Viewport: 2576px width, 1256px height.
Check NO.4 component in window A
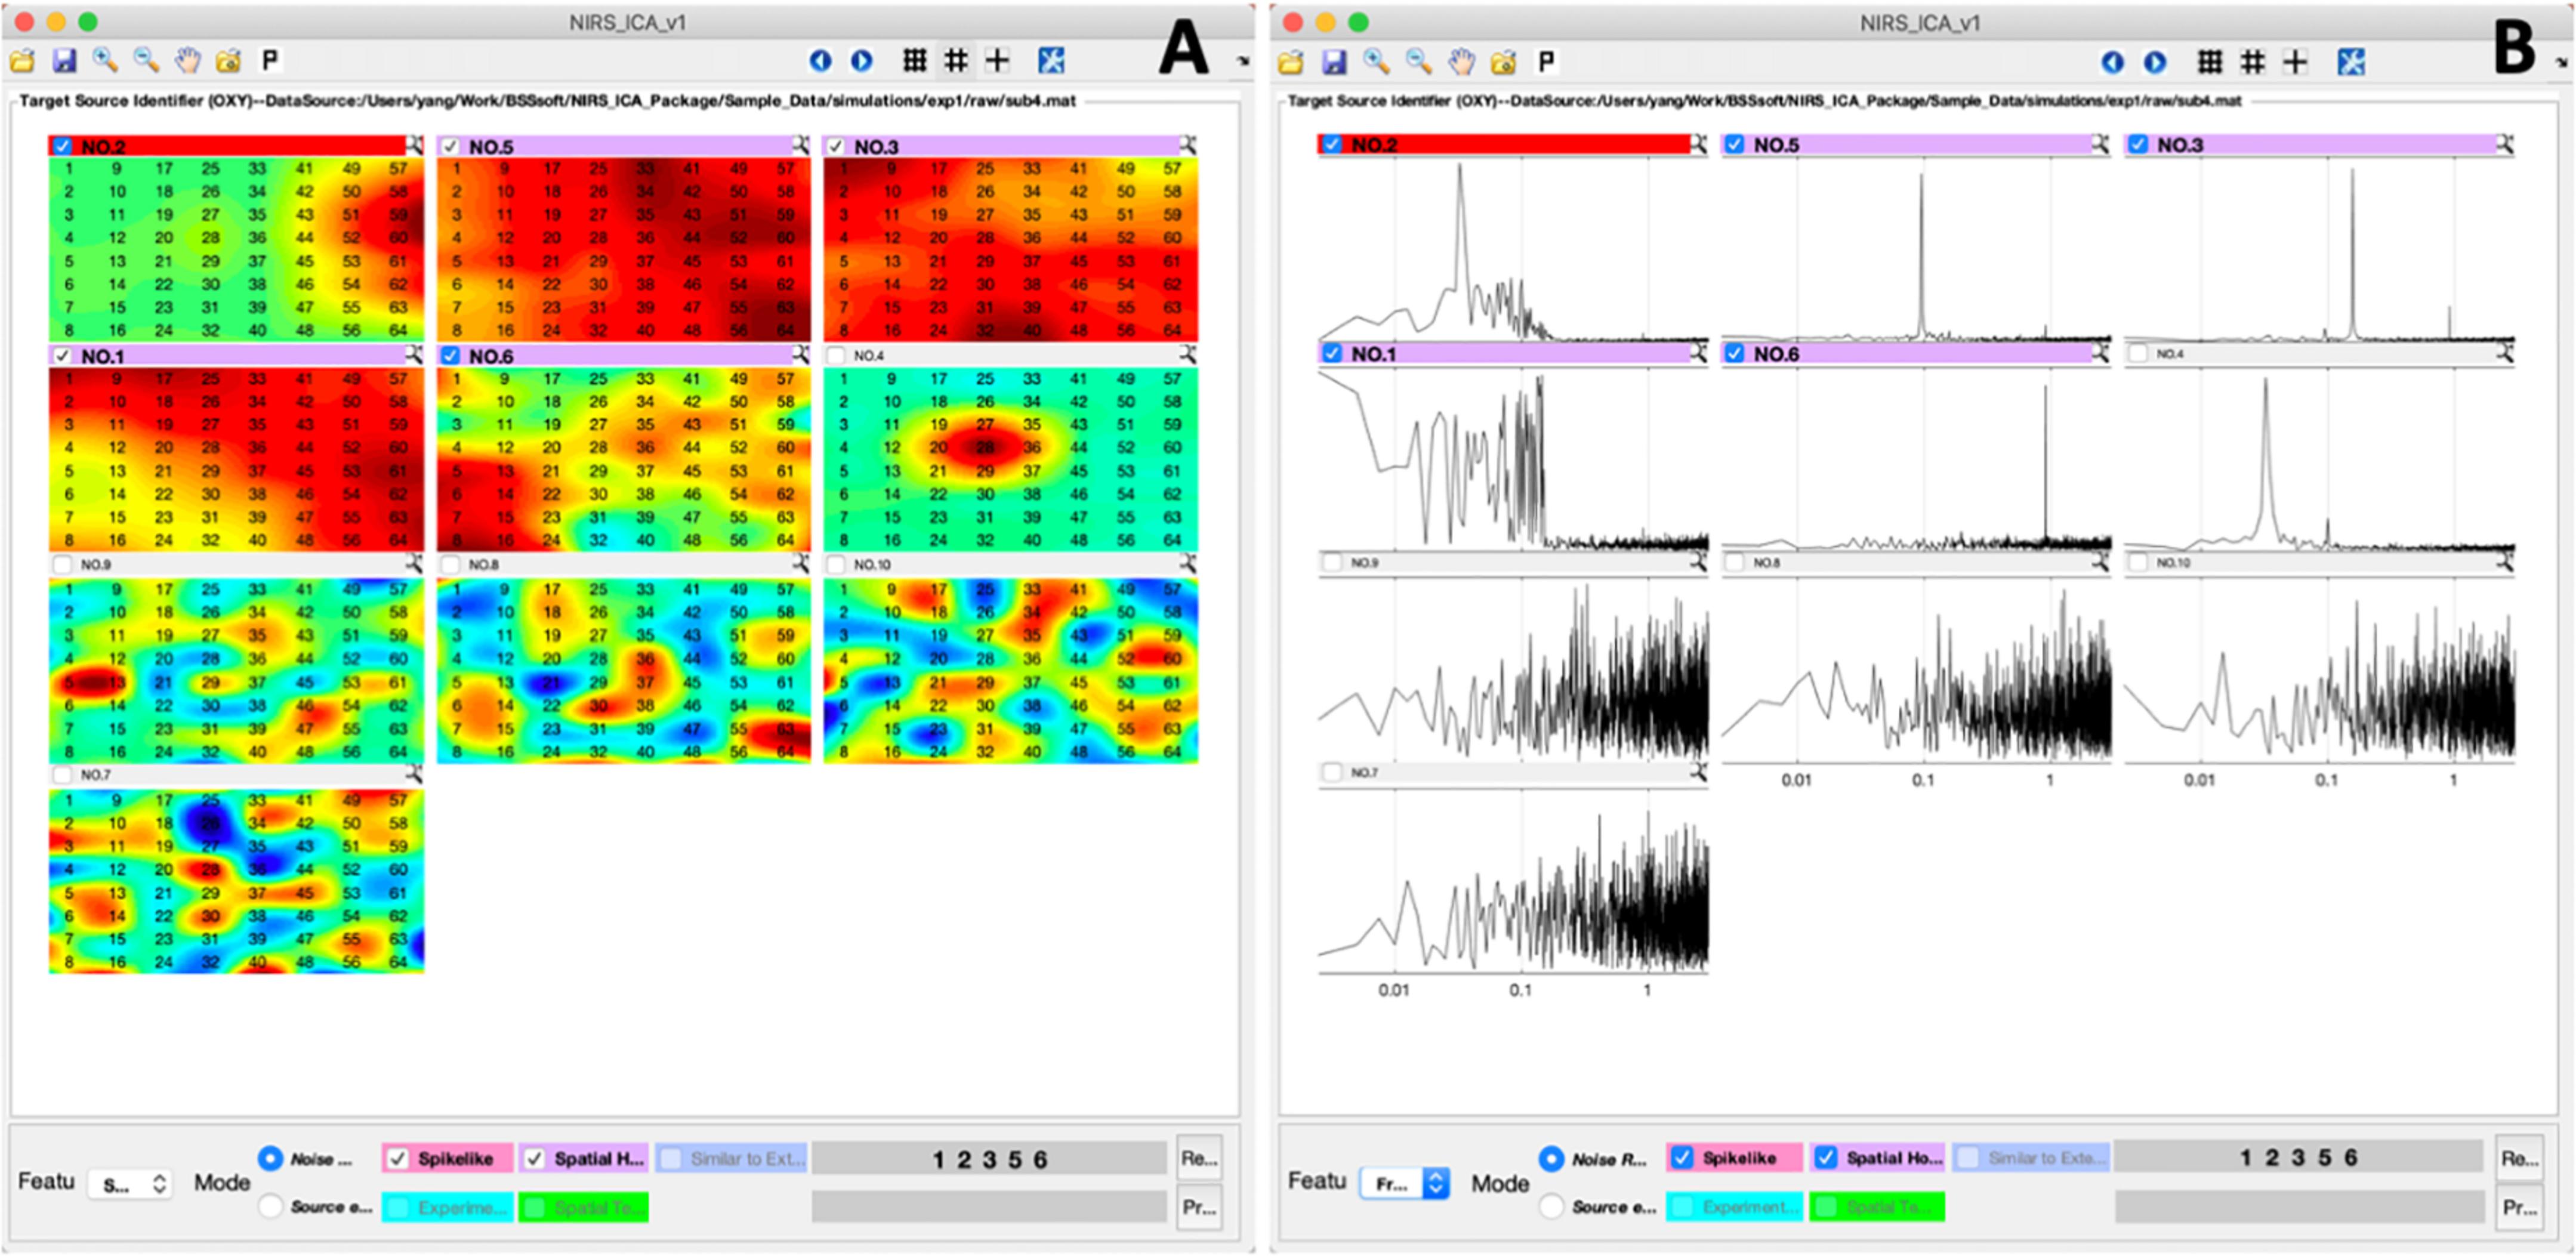[x=836, y=356]
